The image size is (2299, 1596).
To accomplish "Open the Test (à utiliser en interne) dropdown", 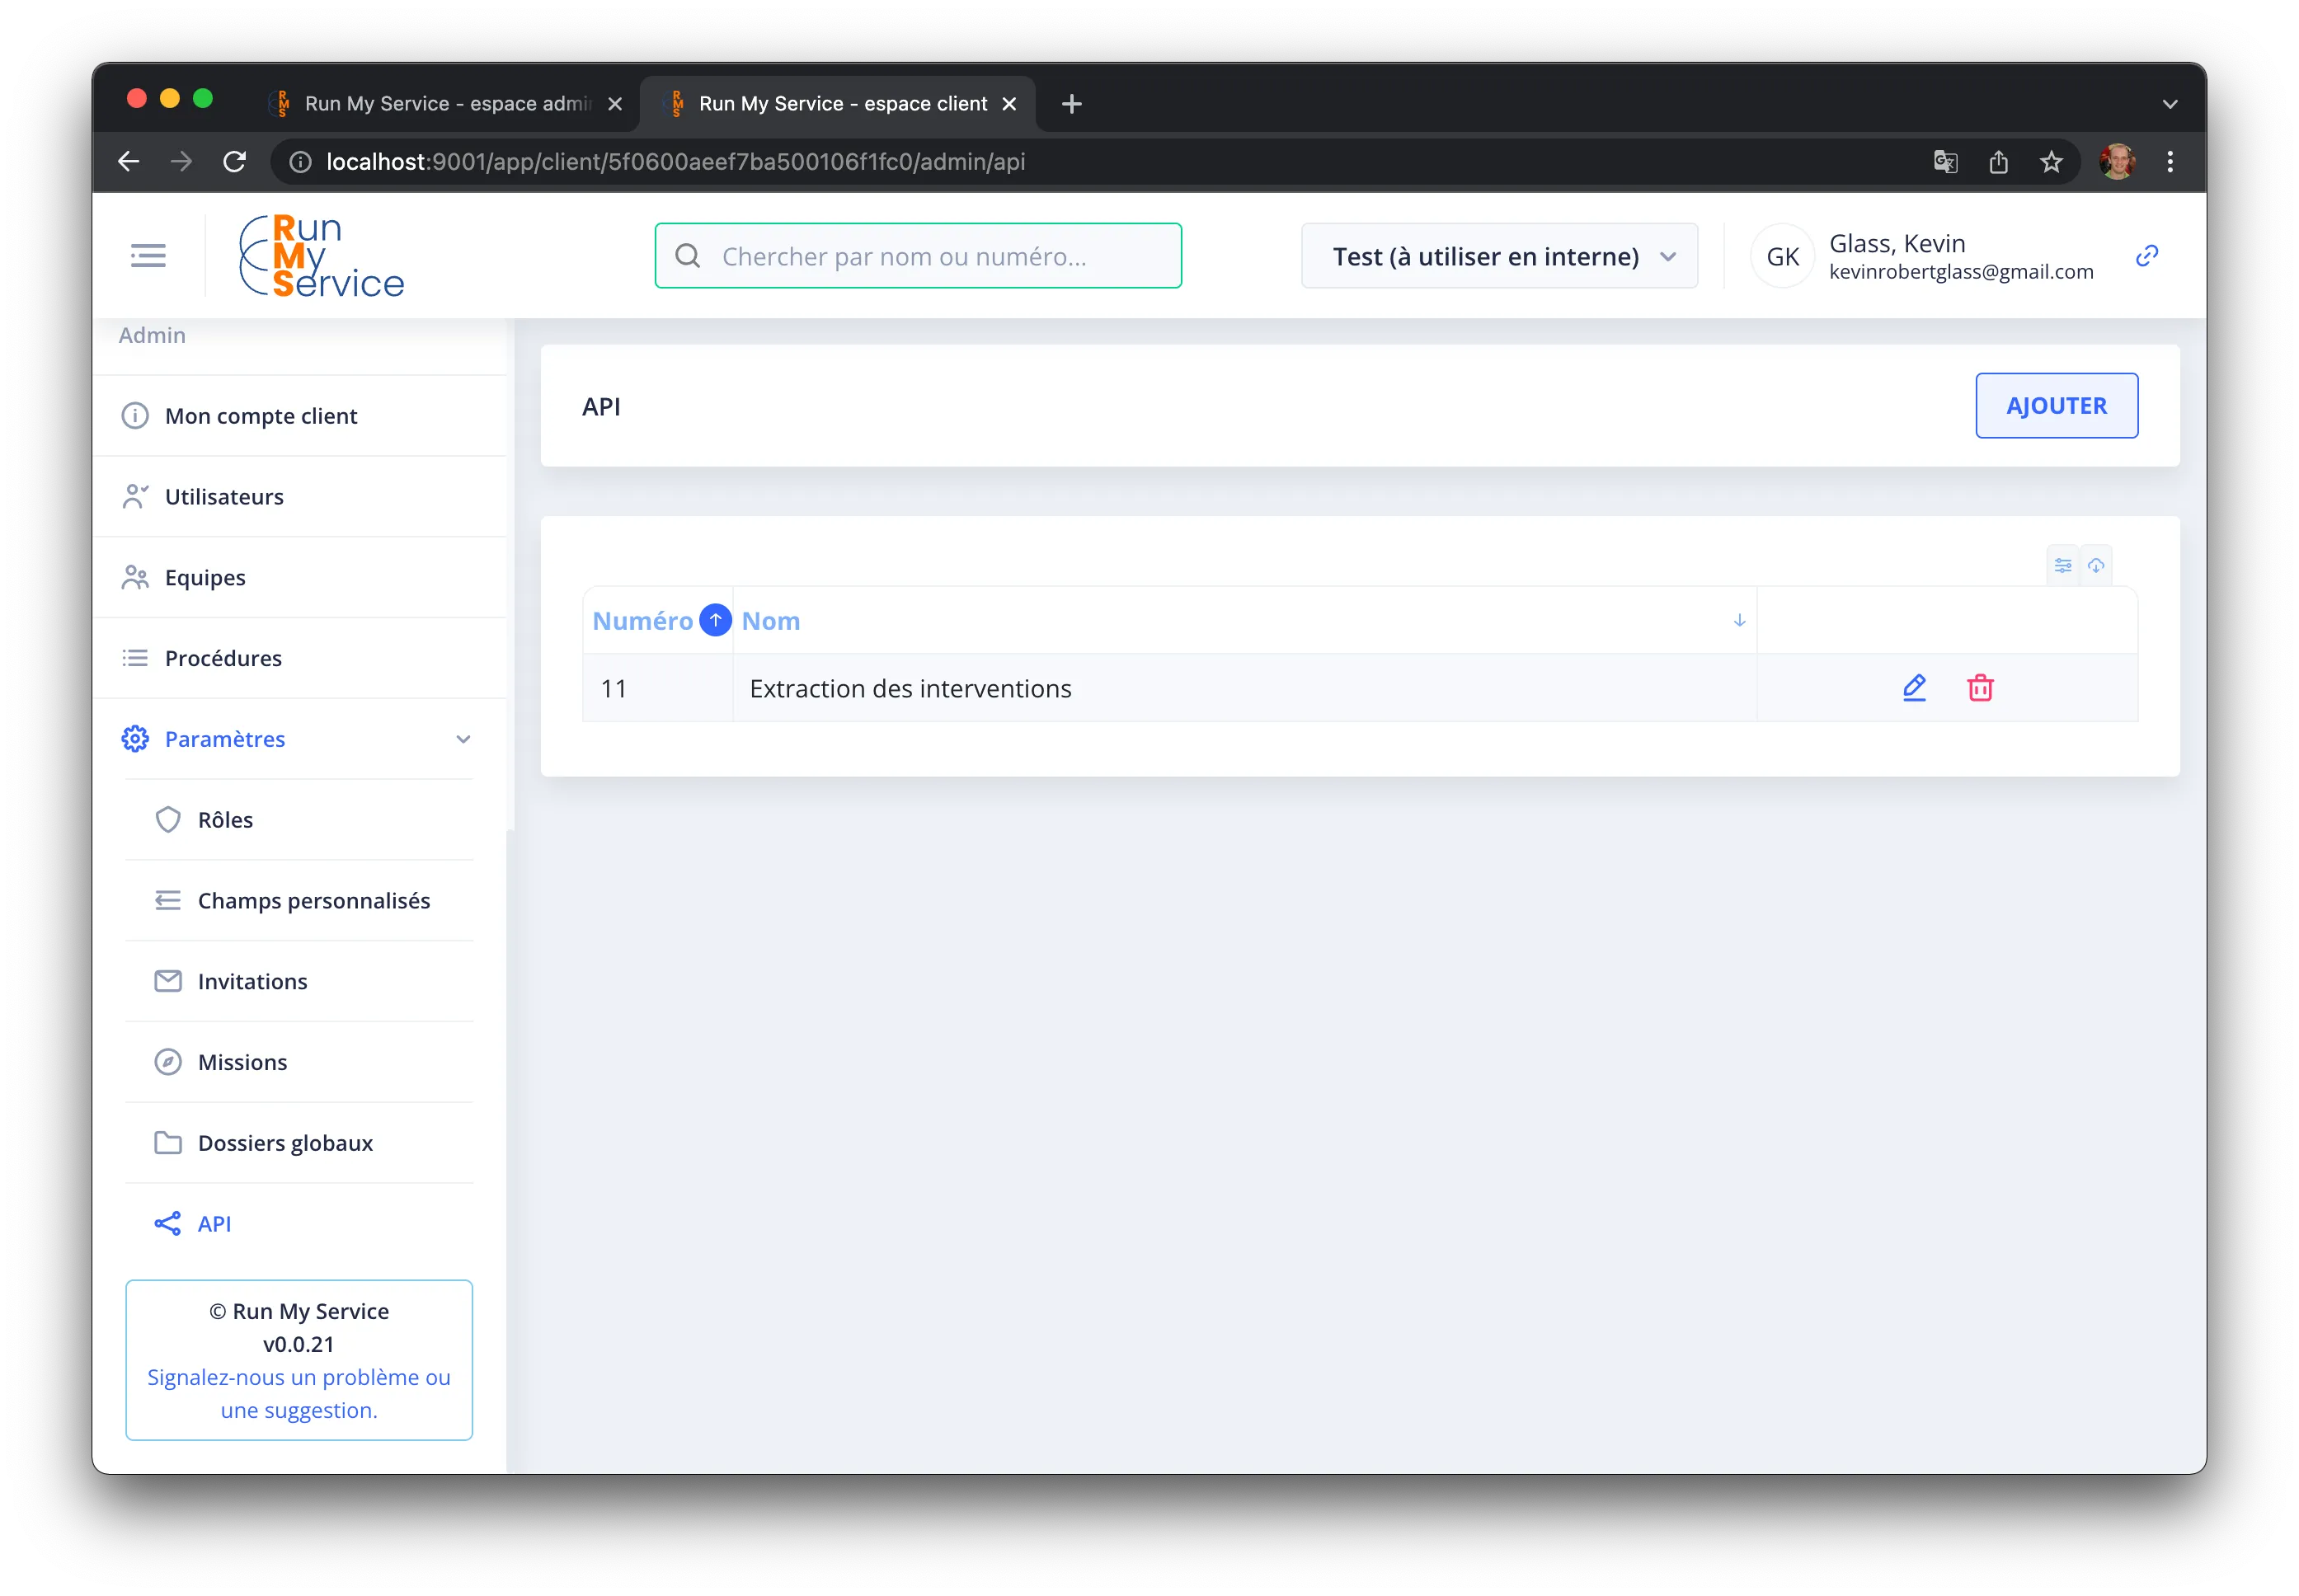I will [x=1498, y=256].
